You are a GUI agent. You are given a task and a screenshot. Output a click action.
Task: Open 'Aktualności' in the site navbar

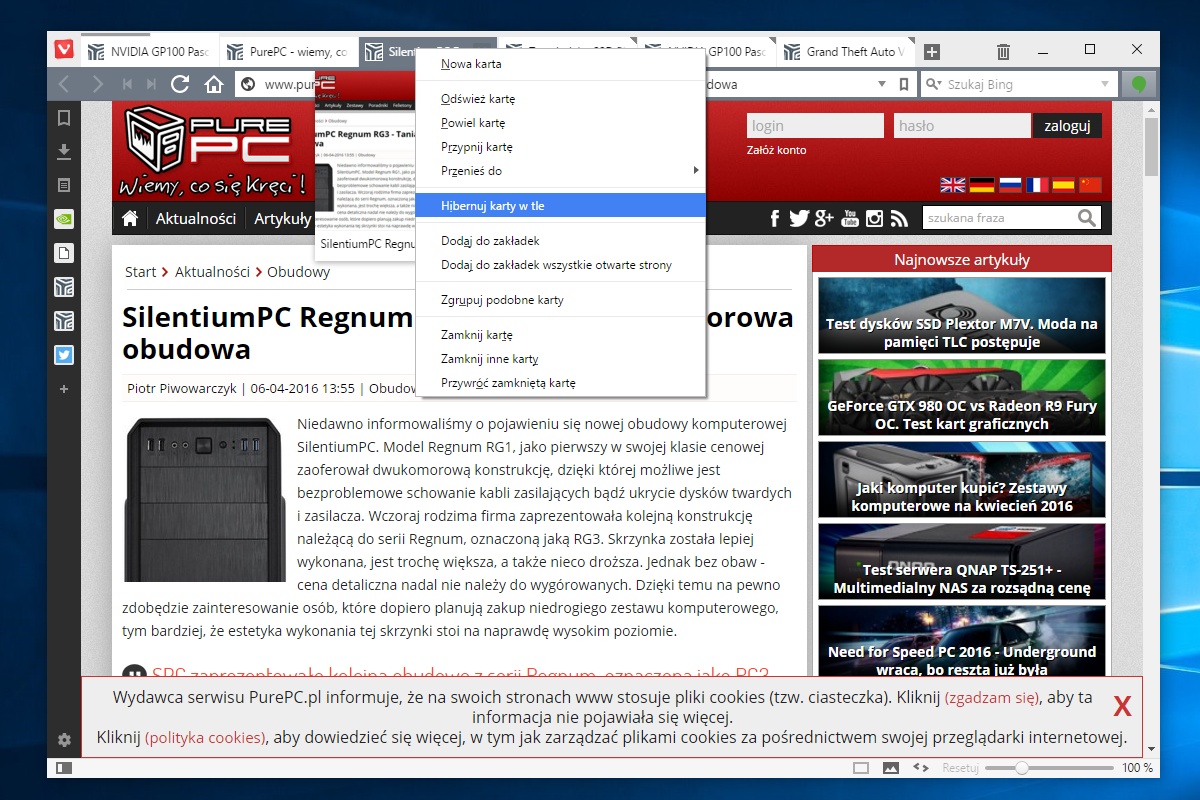[x=195, y=218]
